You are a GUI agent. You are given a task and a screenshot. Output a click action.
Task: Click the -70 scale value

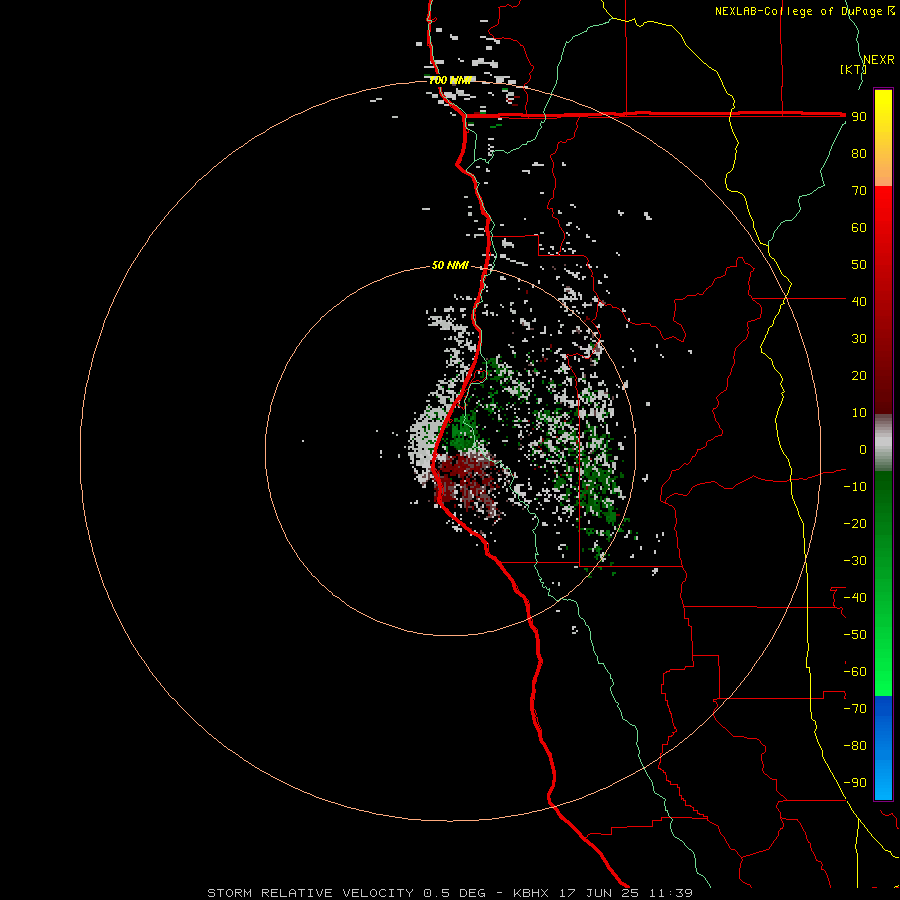tap(855, 709)
